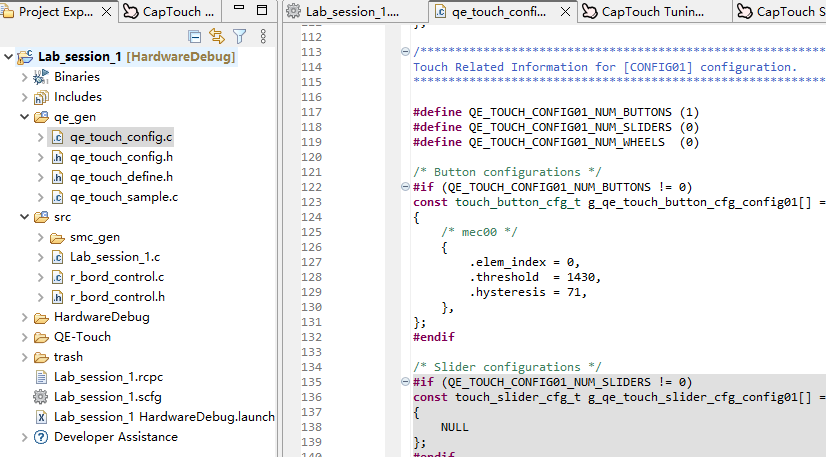Click threshold value 1430 in code
The image size is (826, 457).
[581, 277]
